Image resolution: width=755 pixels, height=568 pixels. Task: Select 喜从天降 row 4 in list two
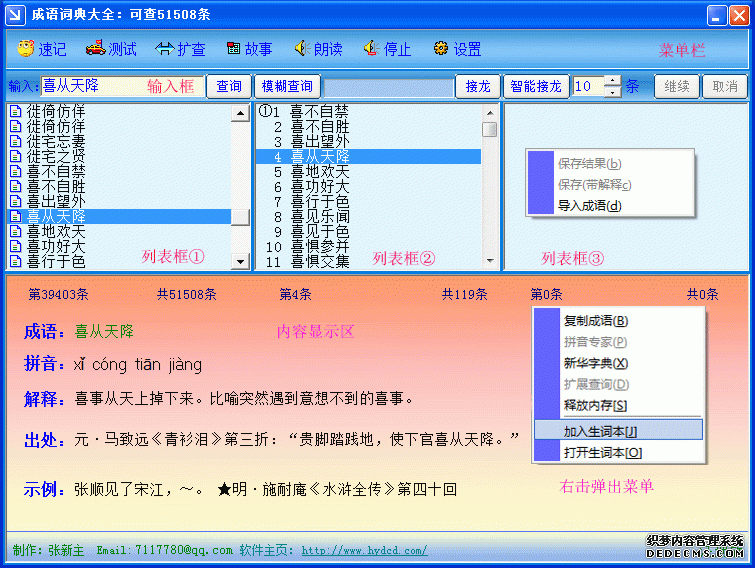point(368,156)
